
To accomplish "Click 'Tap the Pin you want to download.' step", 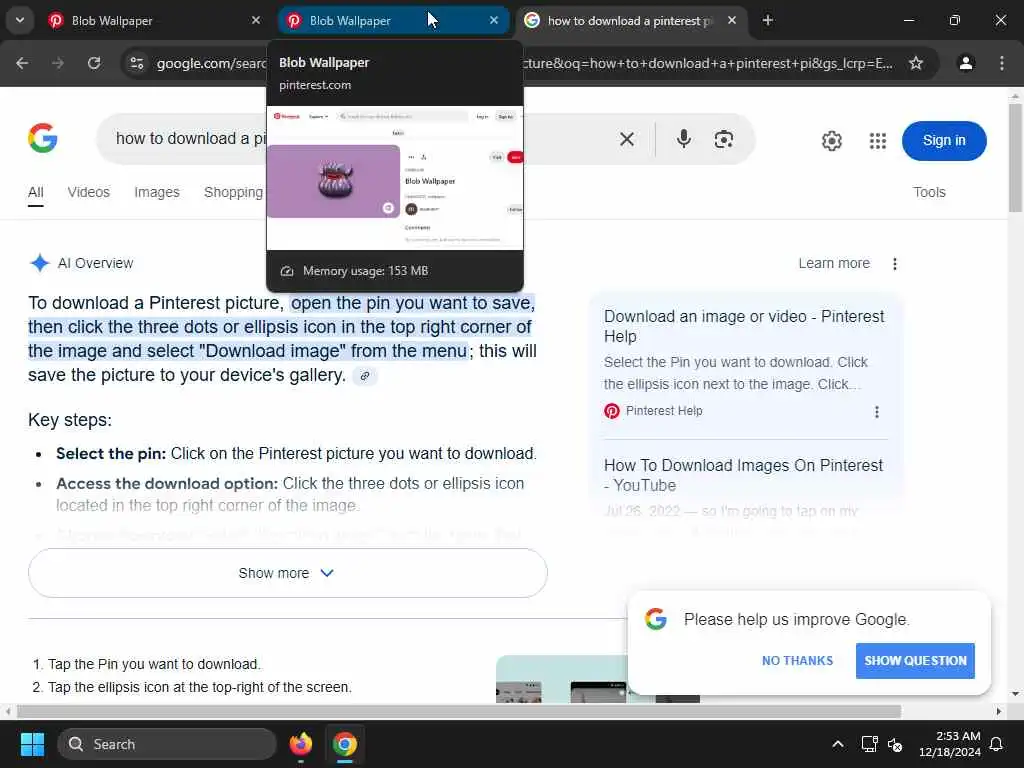I will tap(154, 664).
